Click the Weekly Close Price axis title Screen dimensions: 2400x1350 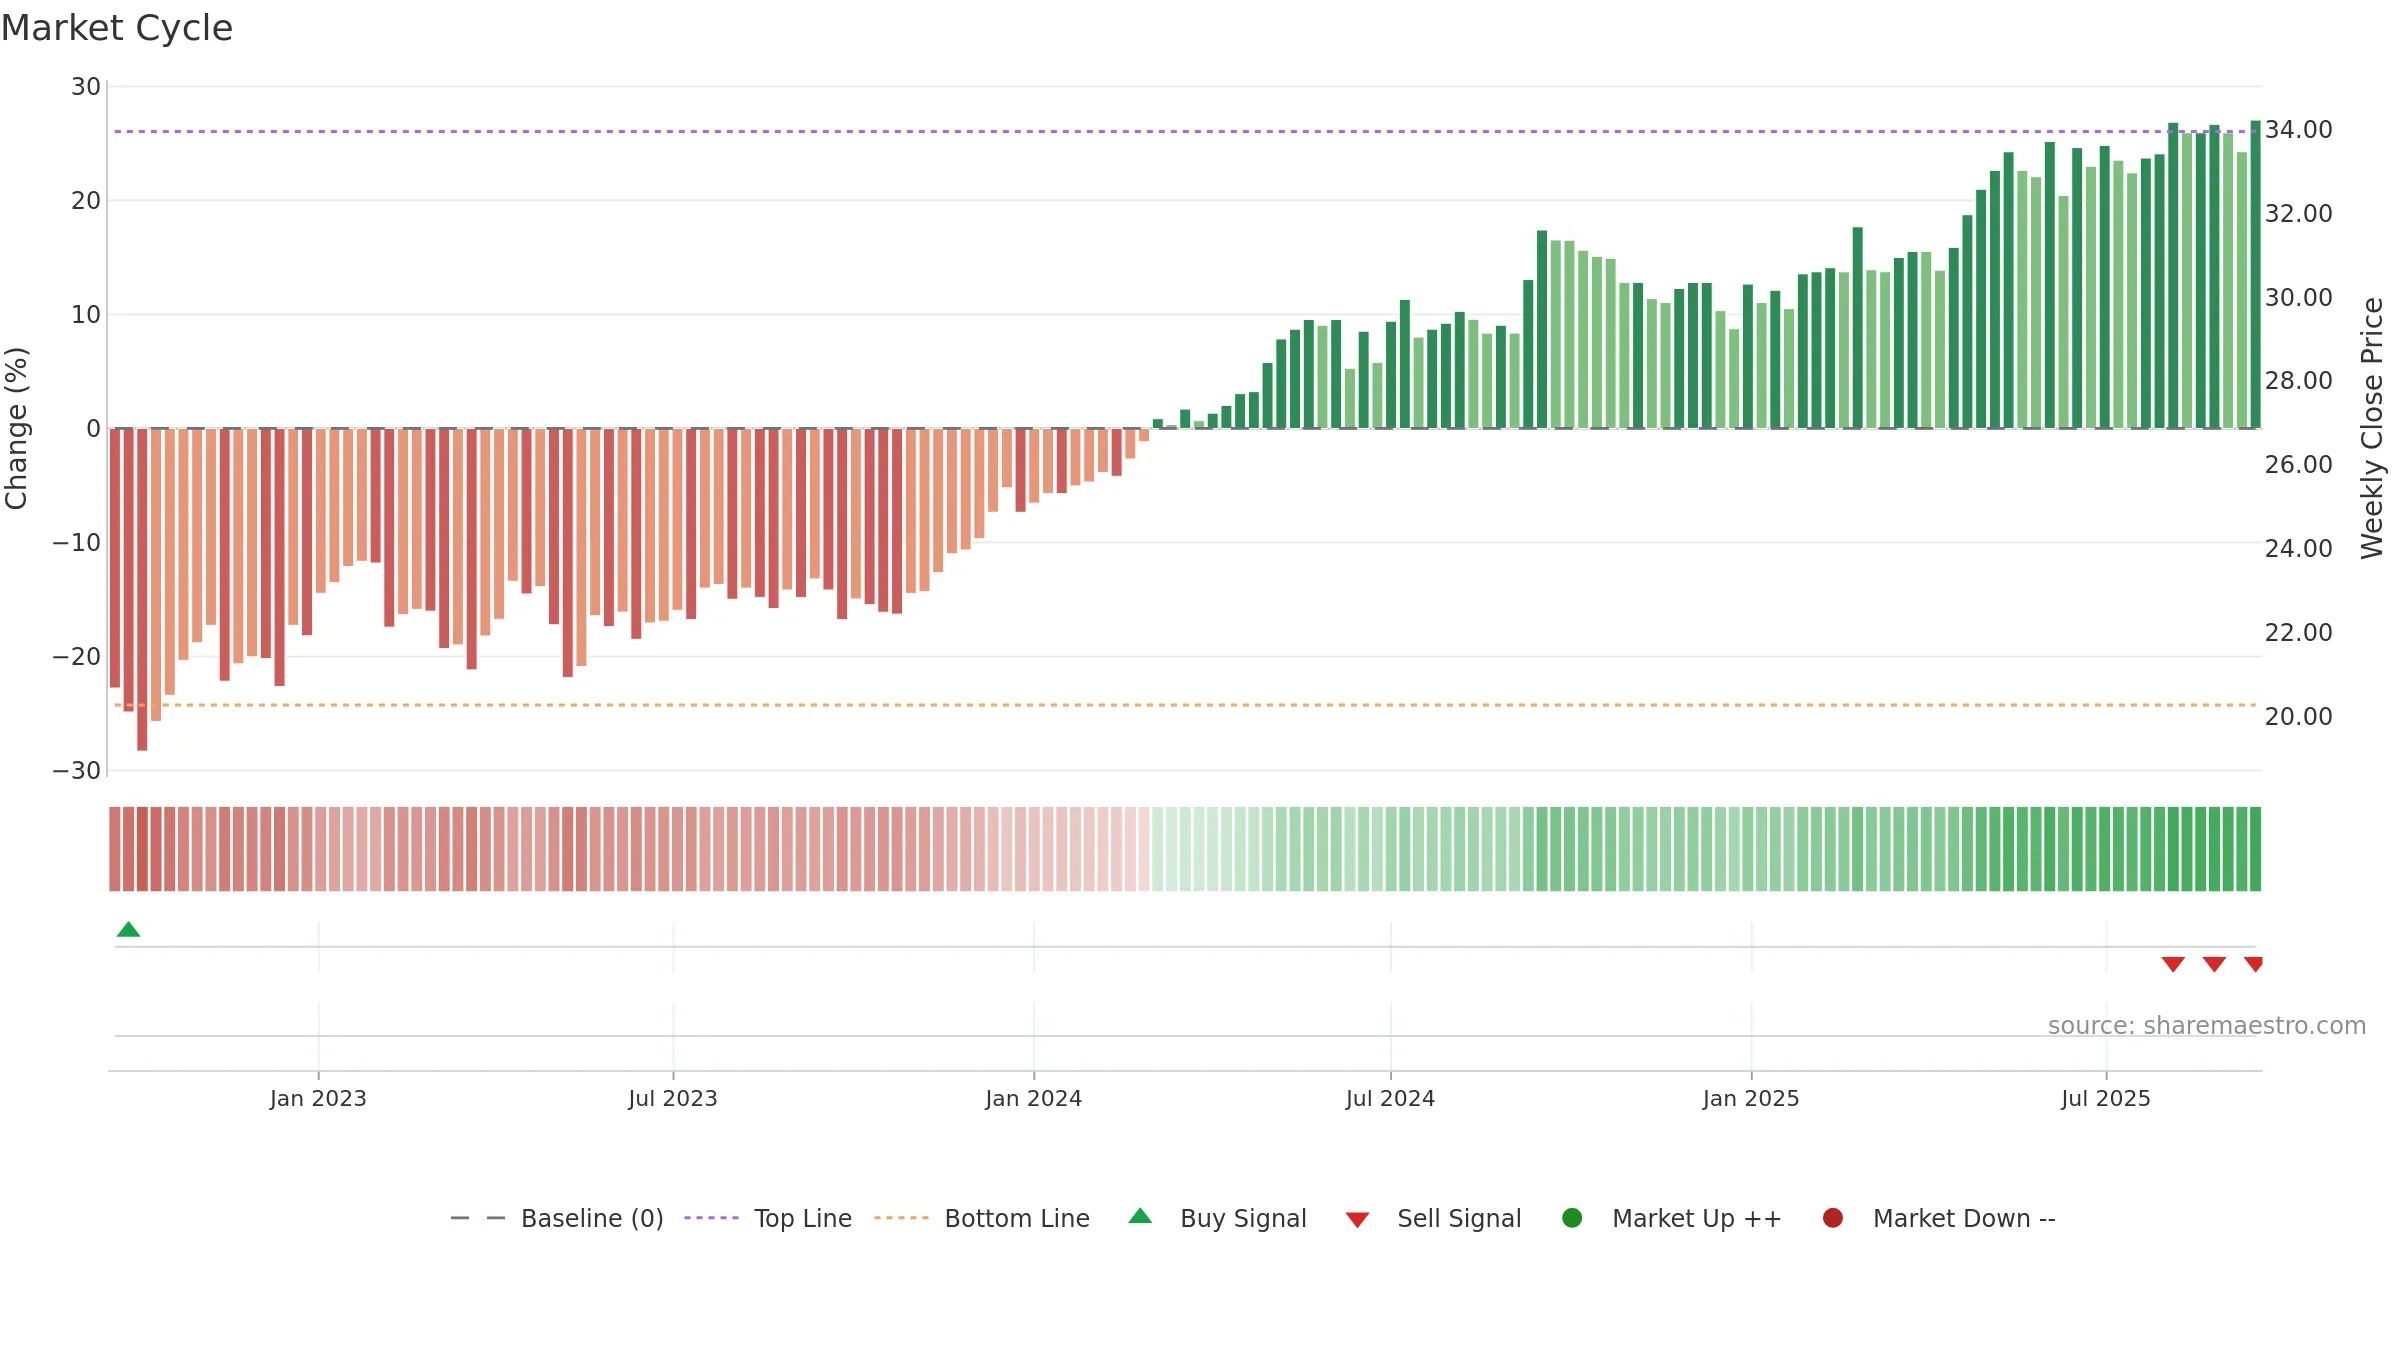(2372, 428)
